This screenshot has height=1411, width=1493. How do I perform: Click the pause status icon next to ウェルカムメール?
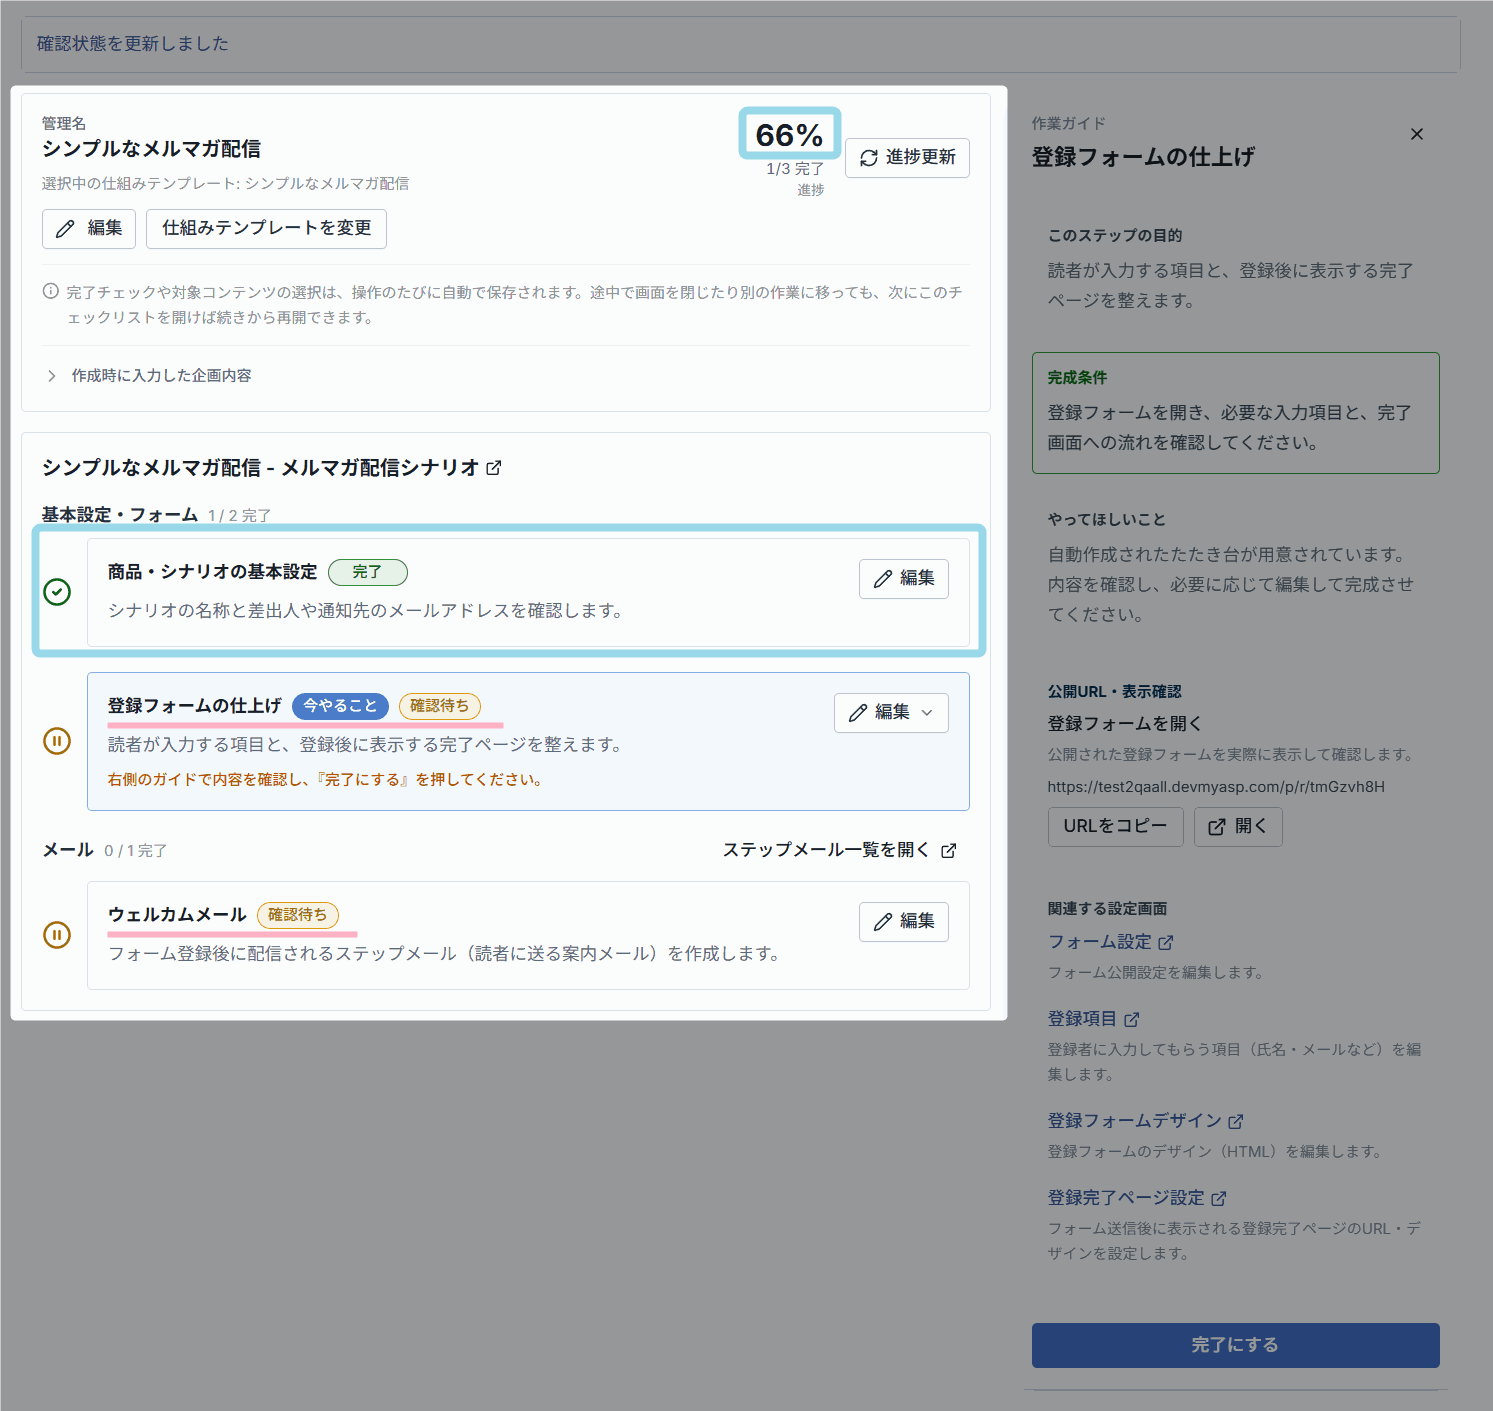(57, 935)
